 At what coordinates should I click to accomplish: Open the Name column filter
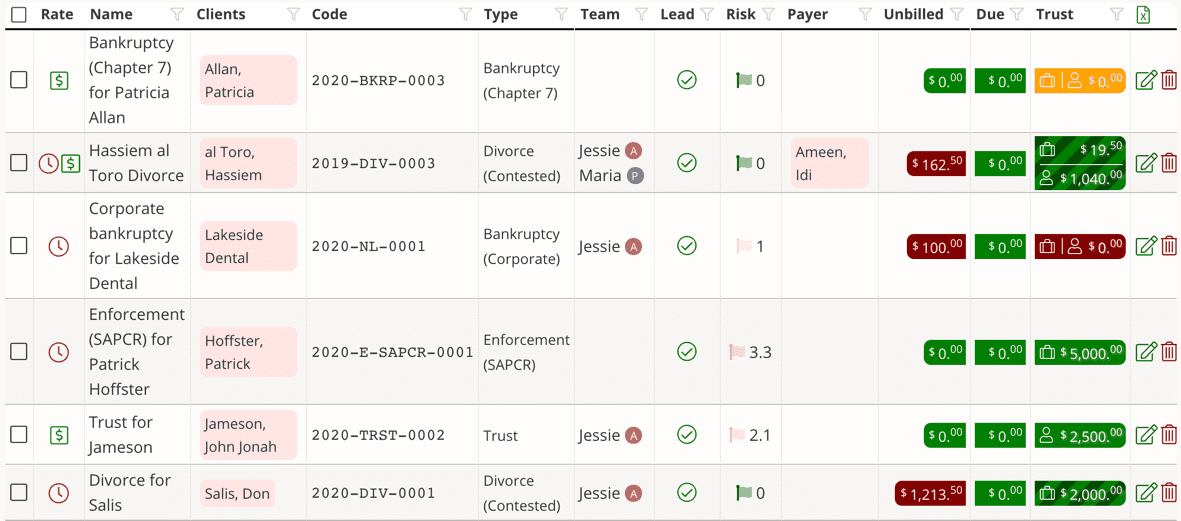[177, 15]
